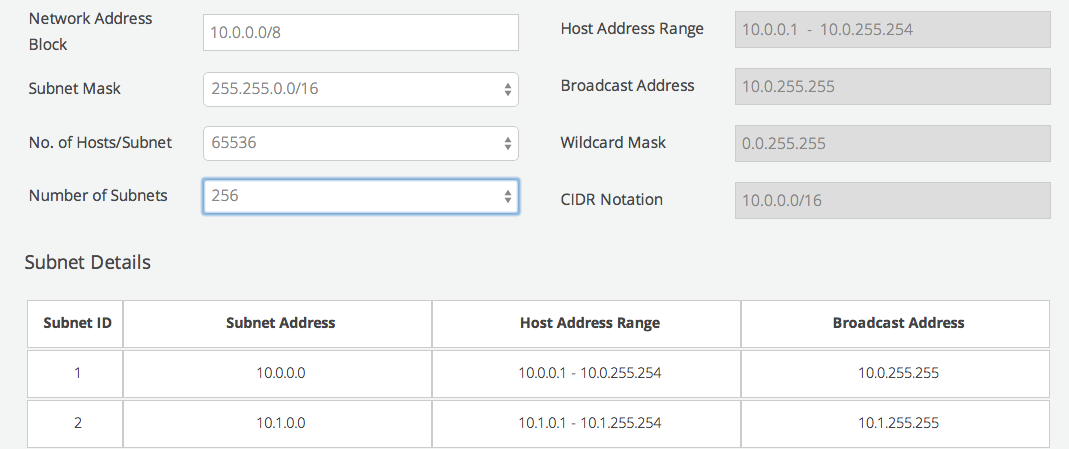Screen dimensions: 1069x449
Task: Click the Subnet Details heading
Action: tap(88, 262)
